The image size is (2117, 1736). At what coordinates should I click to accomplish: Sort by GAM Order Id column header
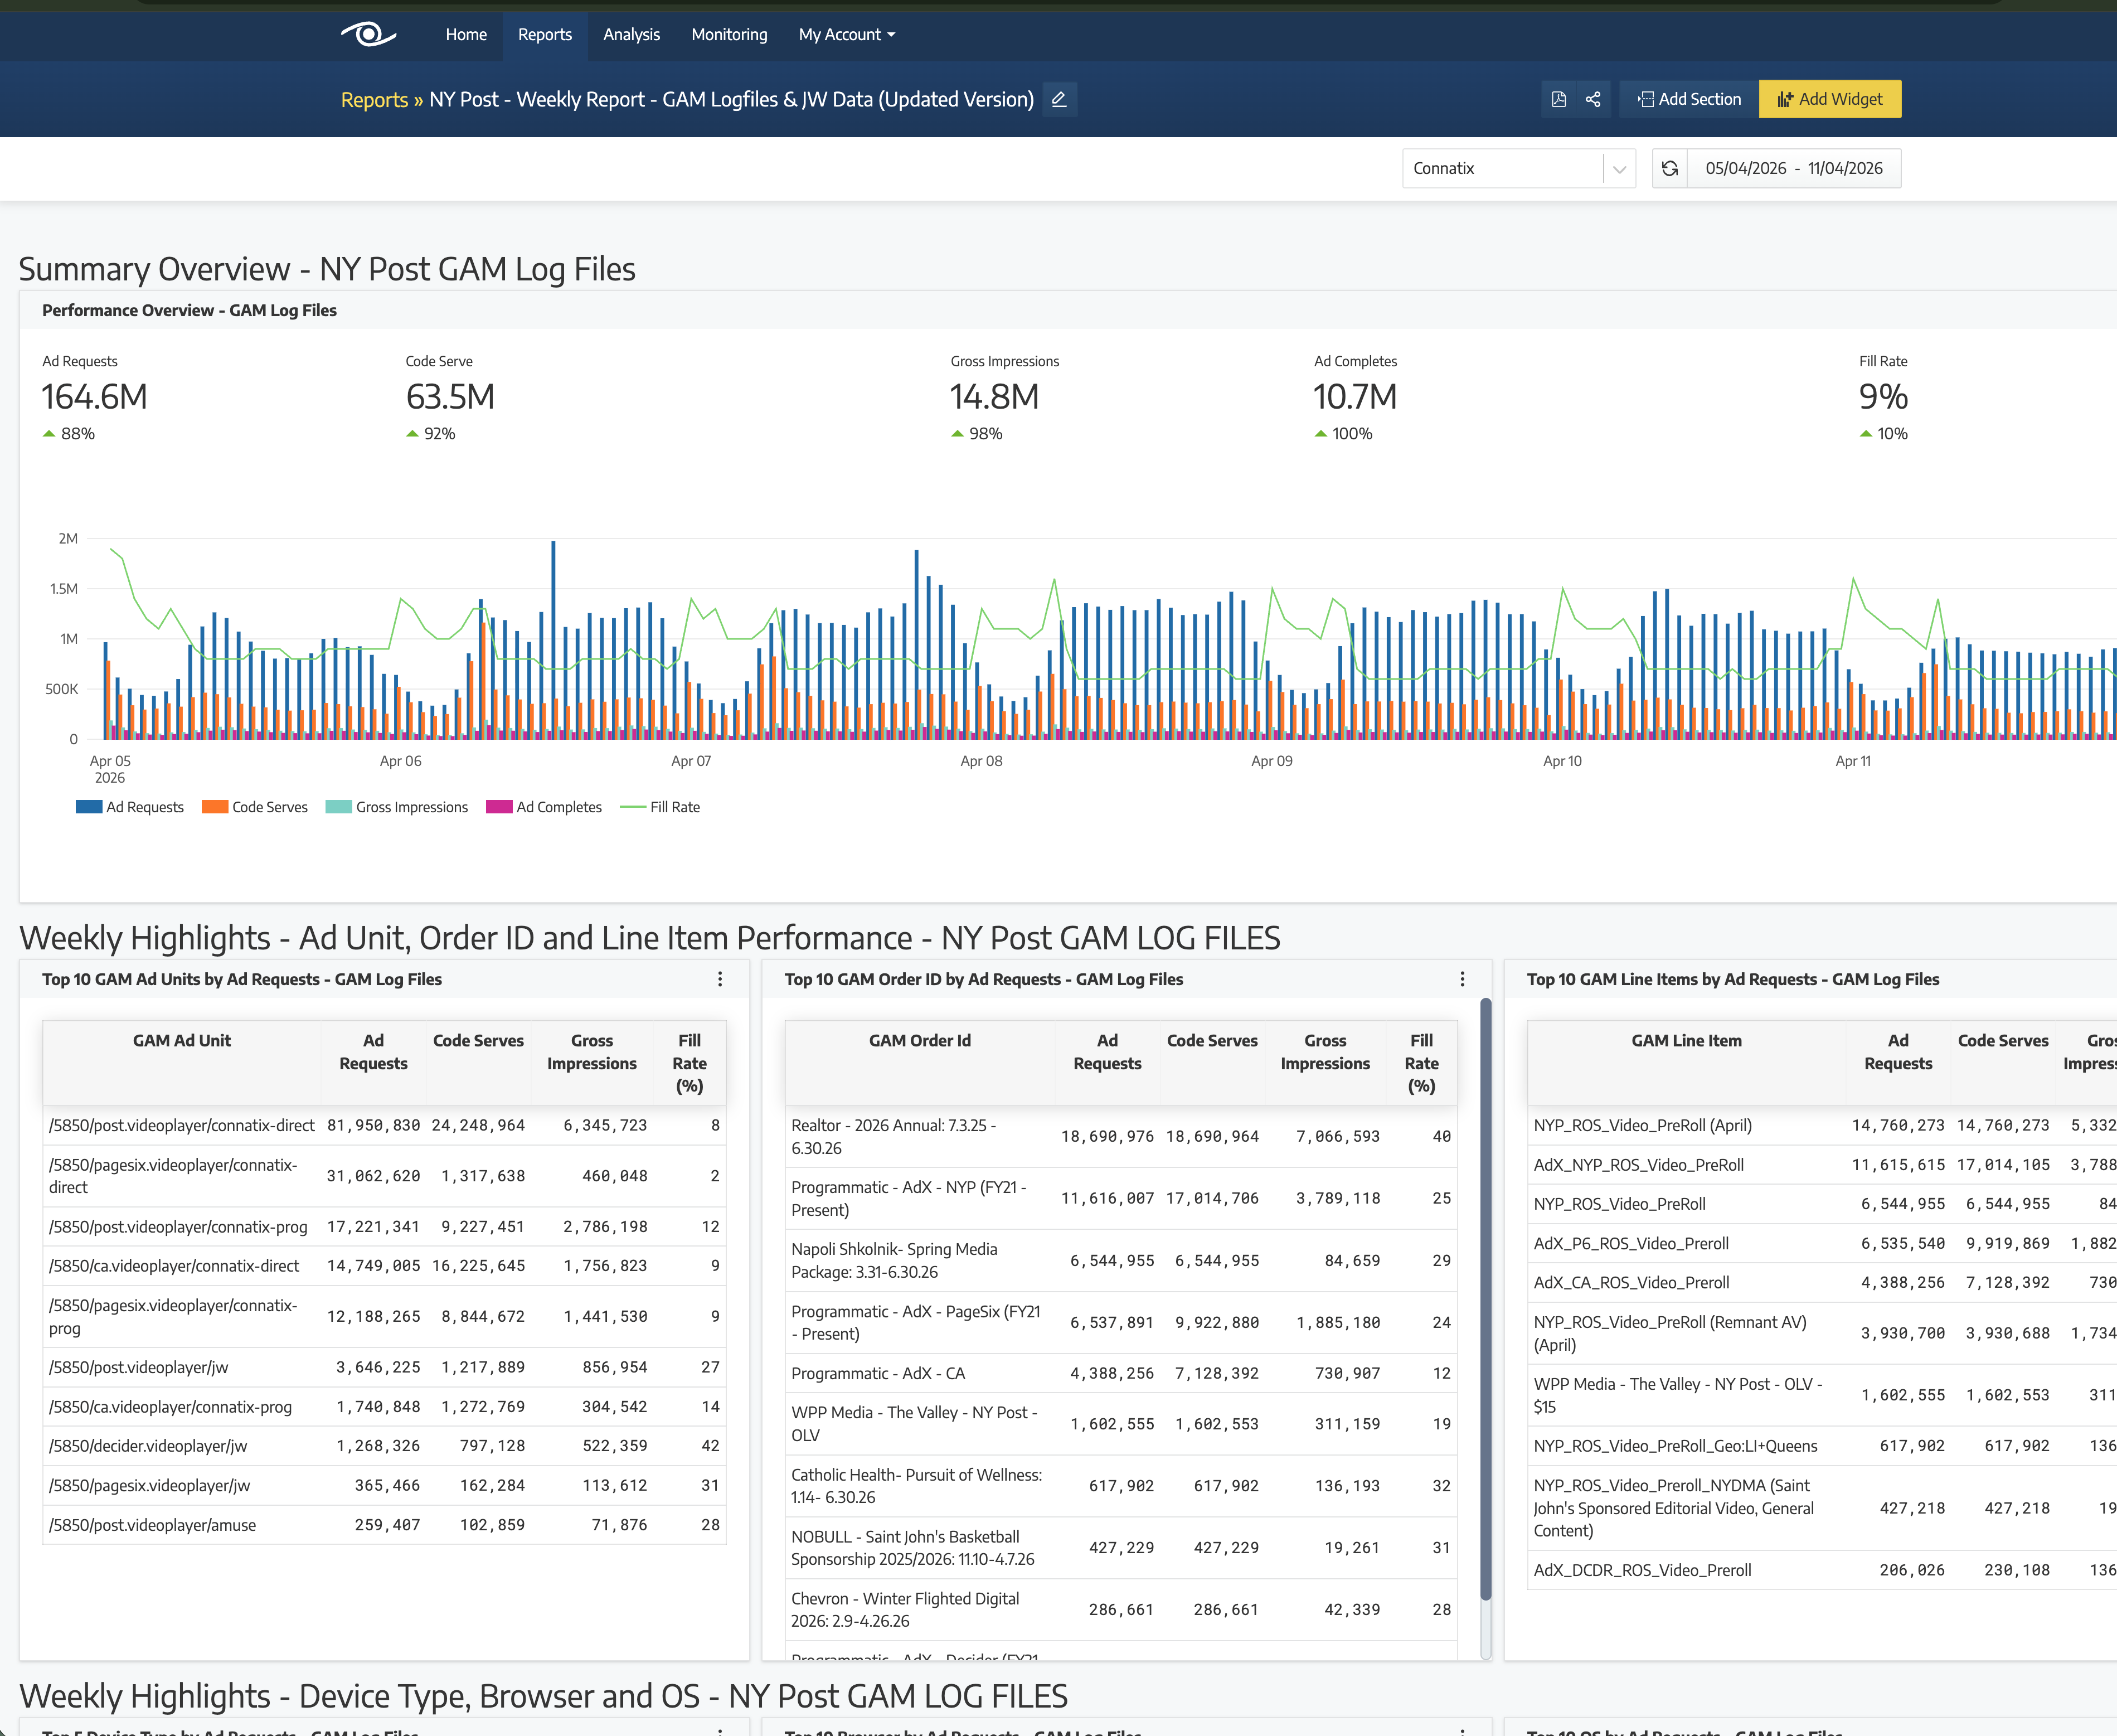[x=920, y=1062]
